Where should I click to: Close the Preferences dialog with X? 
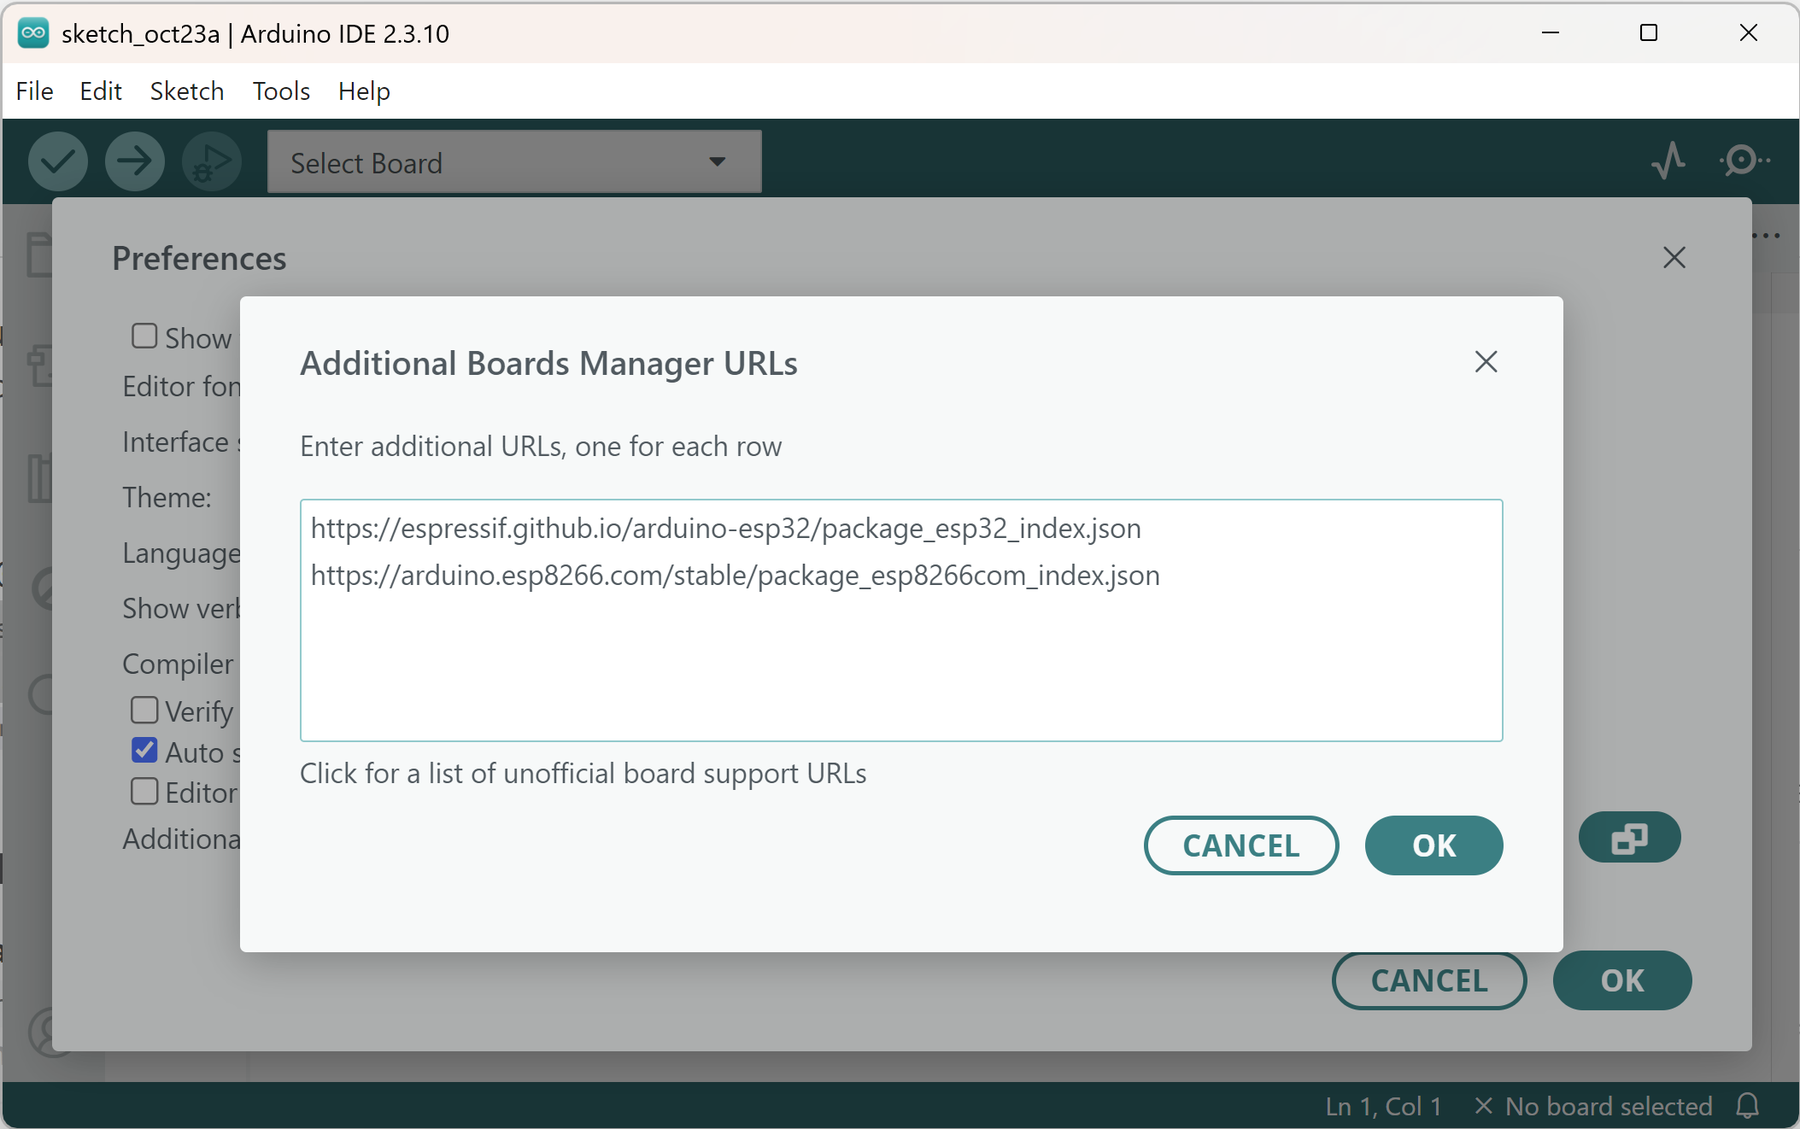1674,258
